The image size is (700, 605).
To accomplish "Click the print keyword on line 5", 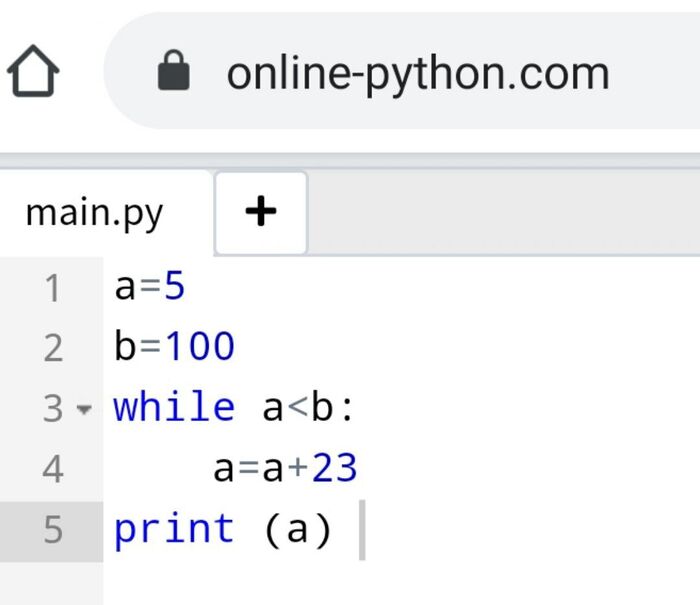I will [x=174, y=529].
